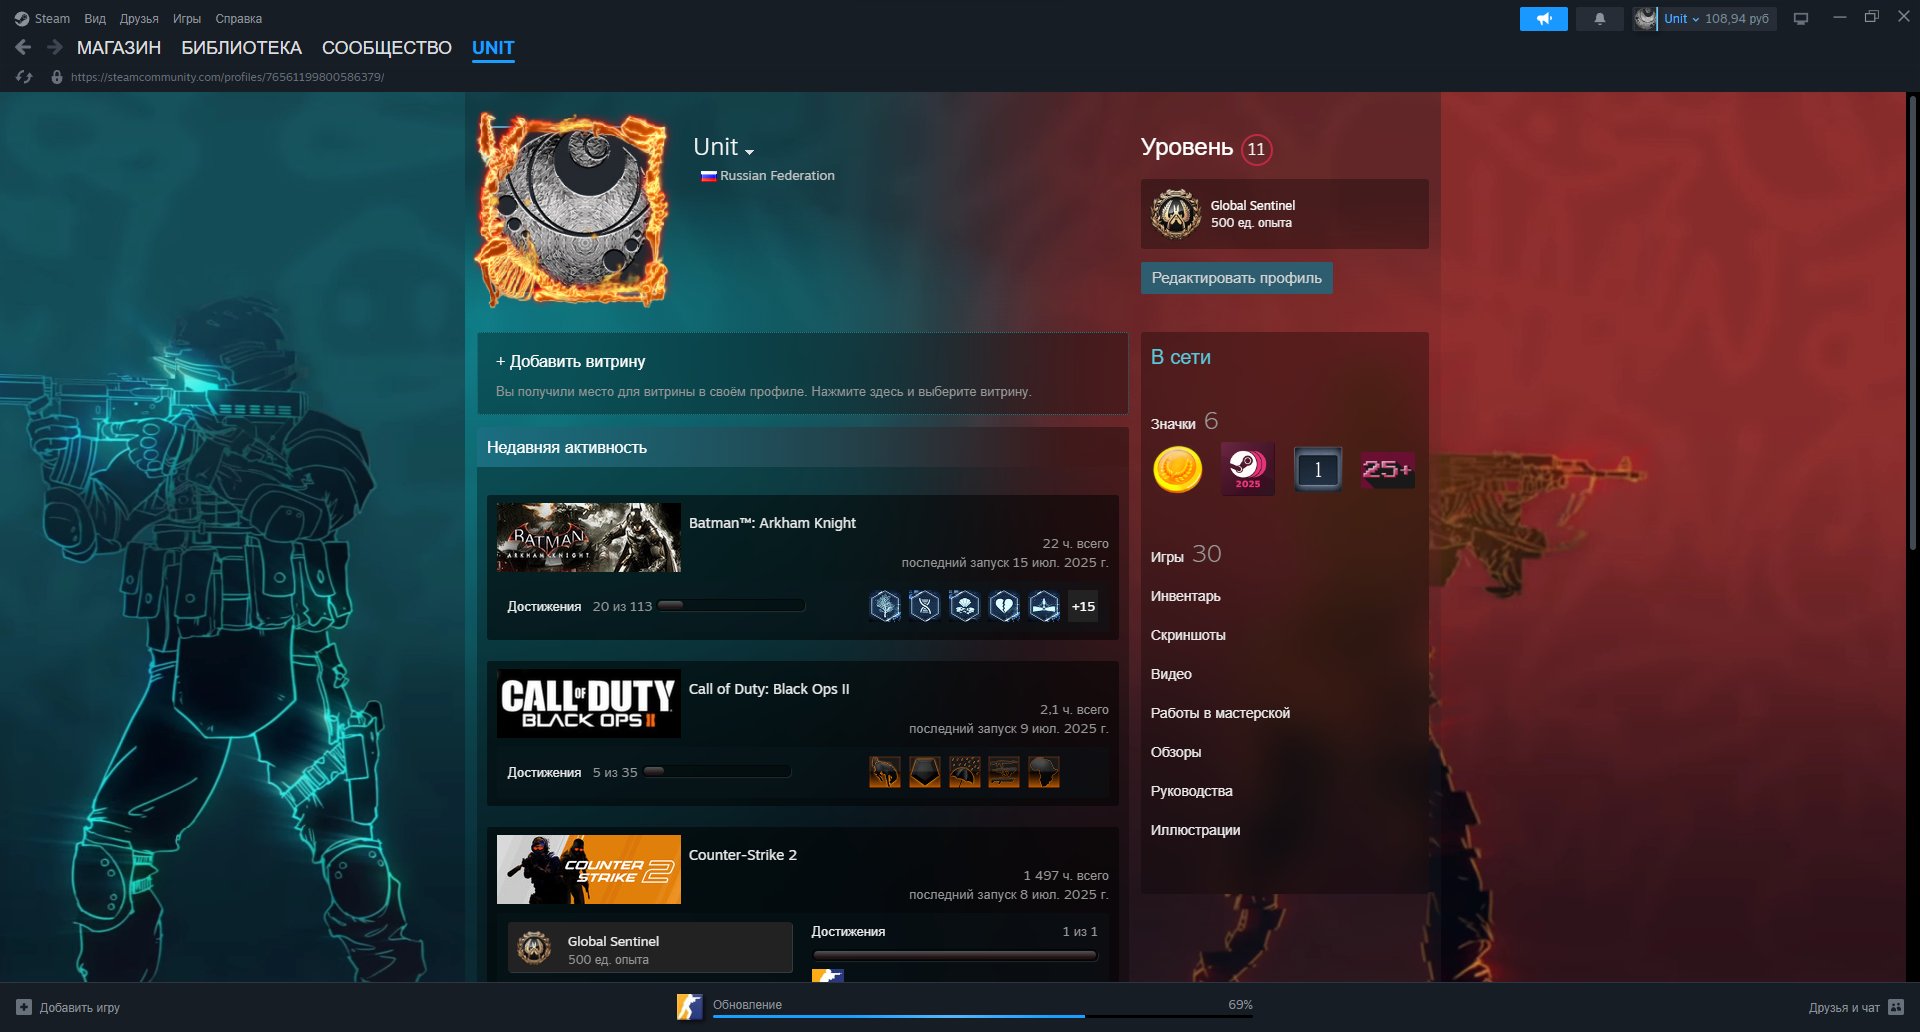Screen dimensions: 1920x1032
Task: Open the Игры menu
Action: coord(187,19)
